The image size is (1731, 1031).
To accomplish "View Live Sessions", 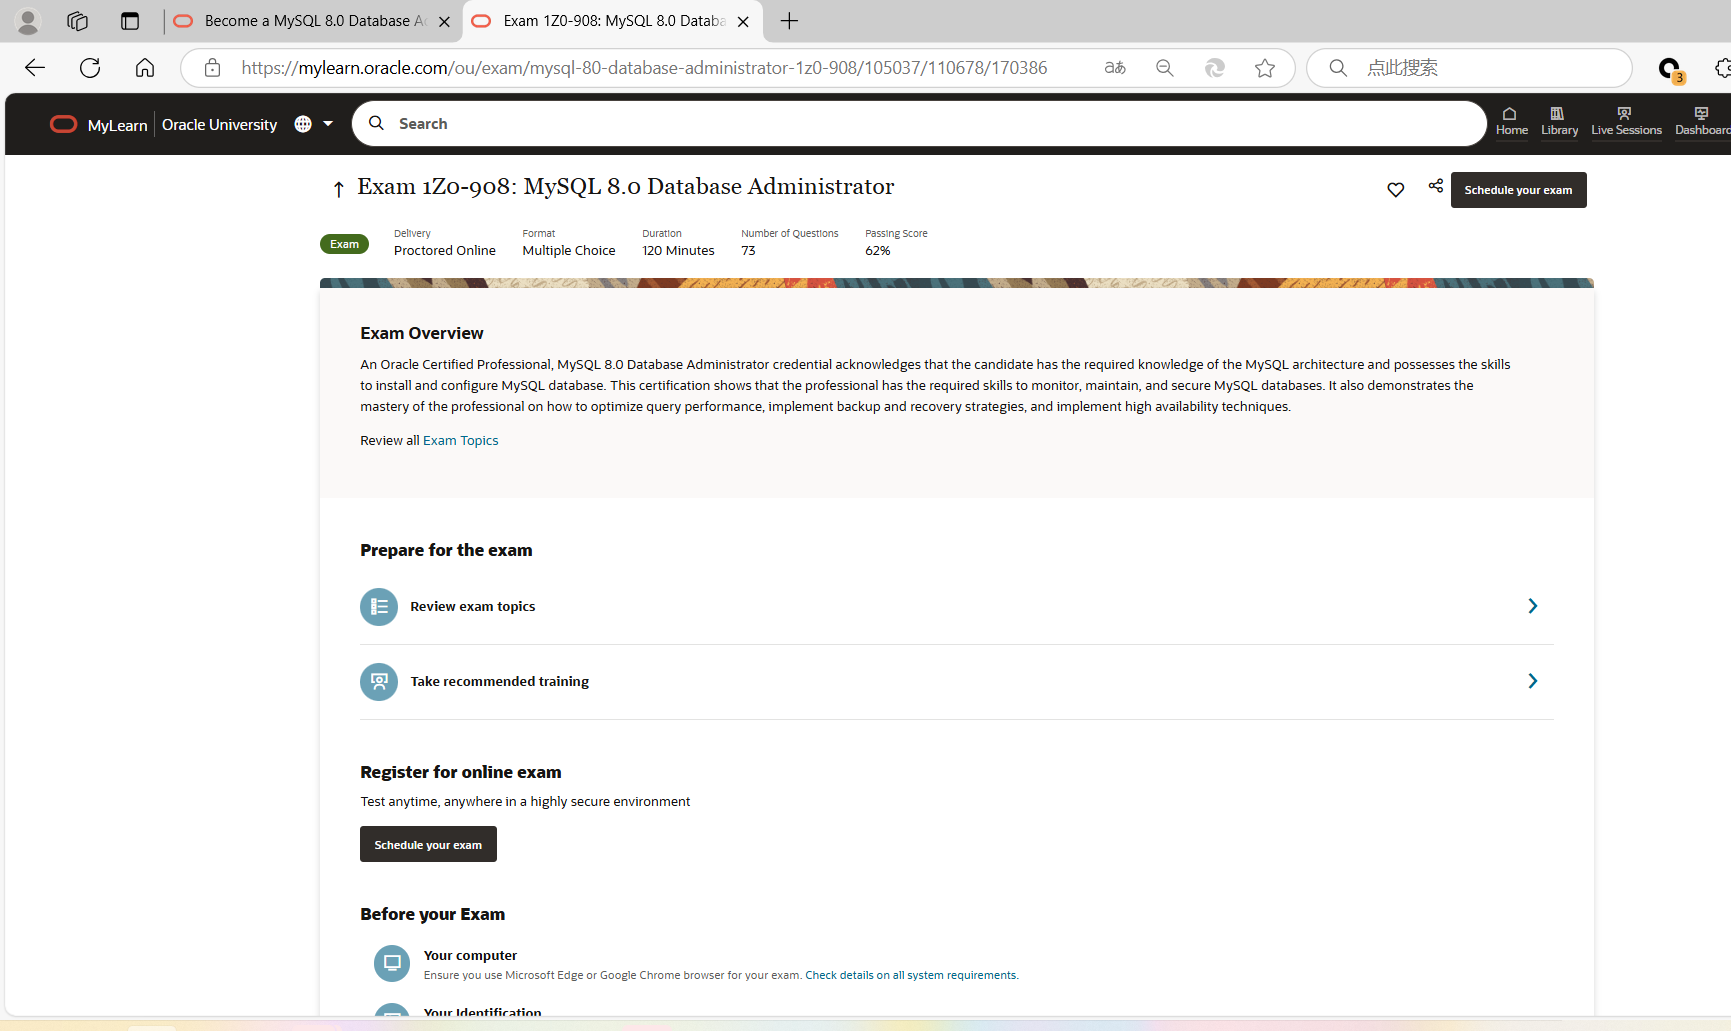I will tap(1625, 122).
